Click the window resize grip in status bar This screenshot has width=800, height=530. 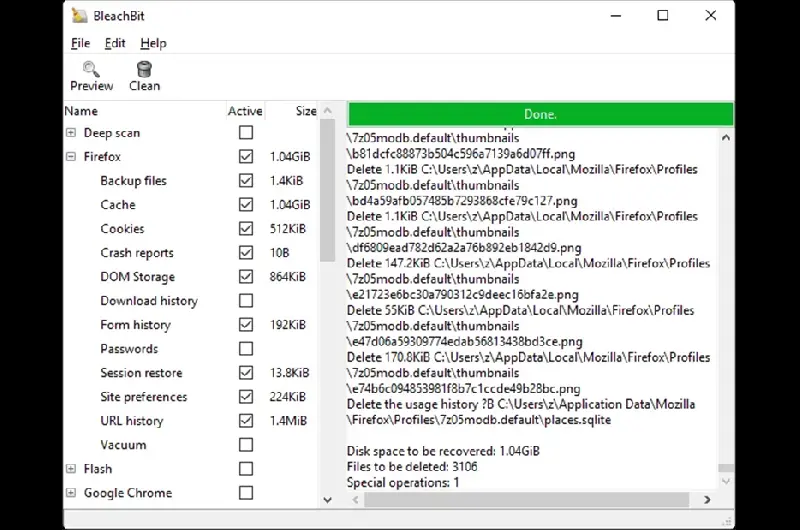tap(728, 521)
